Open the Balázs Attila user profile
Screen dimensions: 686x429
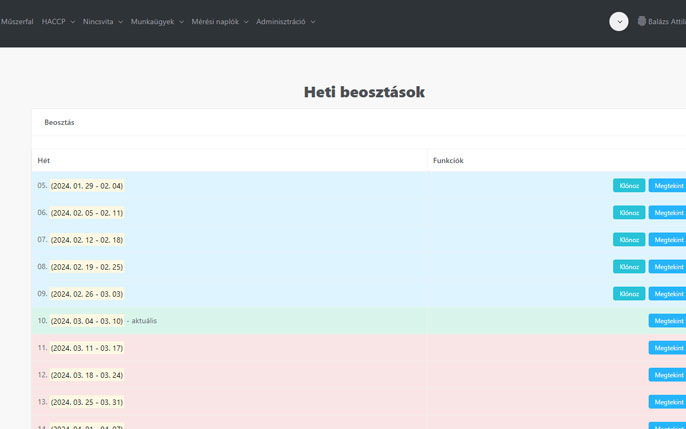666,21
